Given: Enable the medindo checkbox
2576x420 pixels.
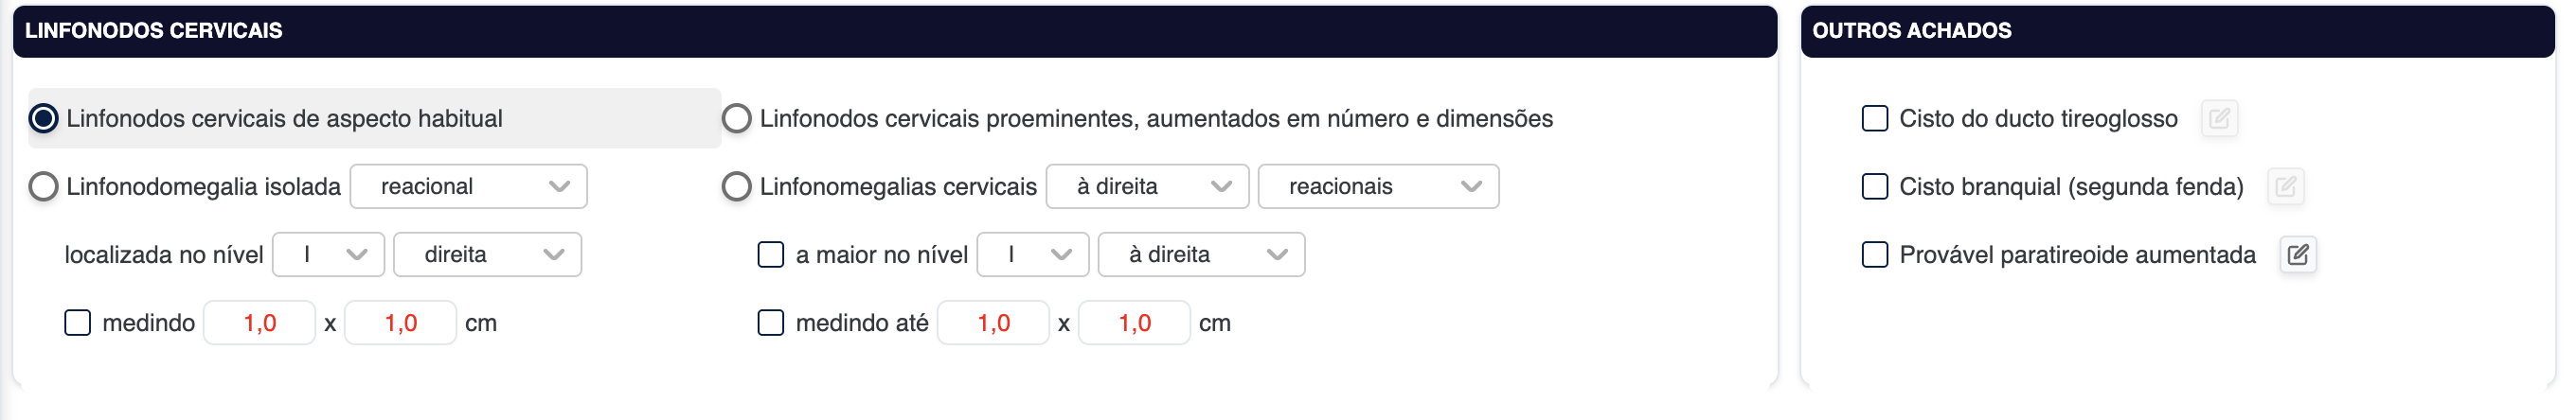Looking at the screenshot, I should [78, 323].
